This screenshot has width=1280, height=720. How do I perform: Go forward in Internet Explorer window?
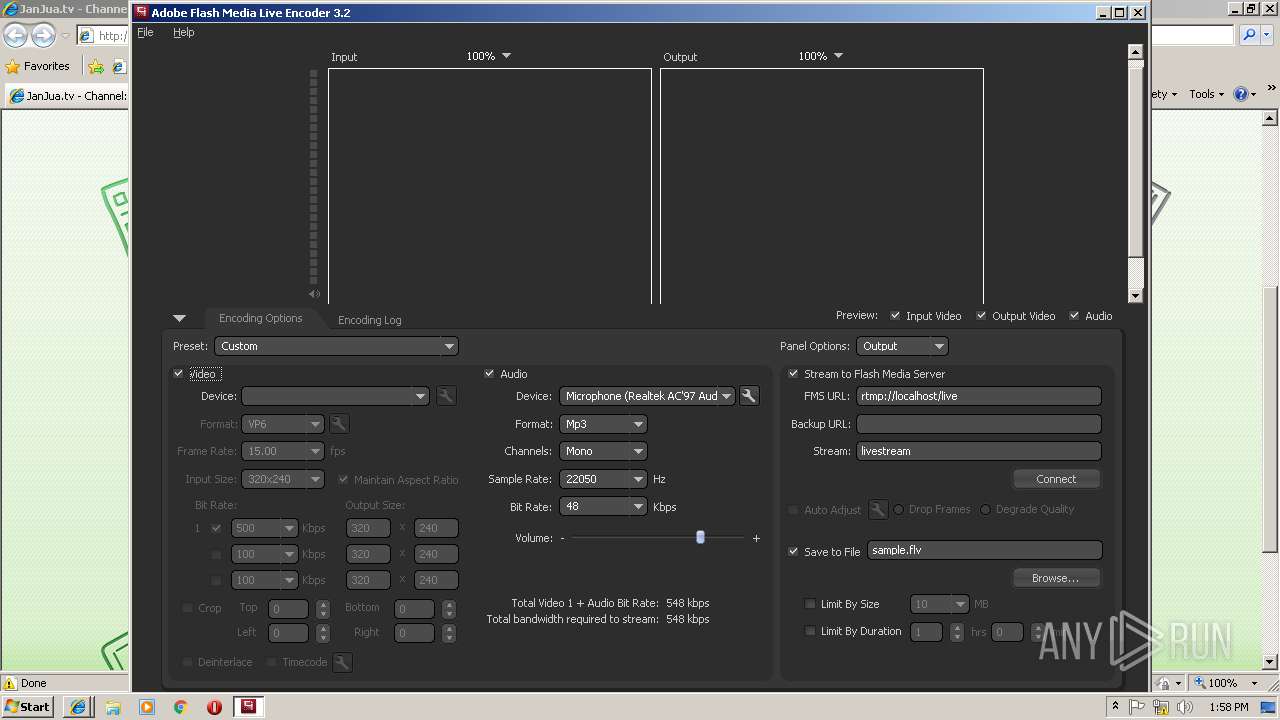[43, 36]
